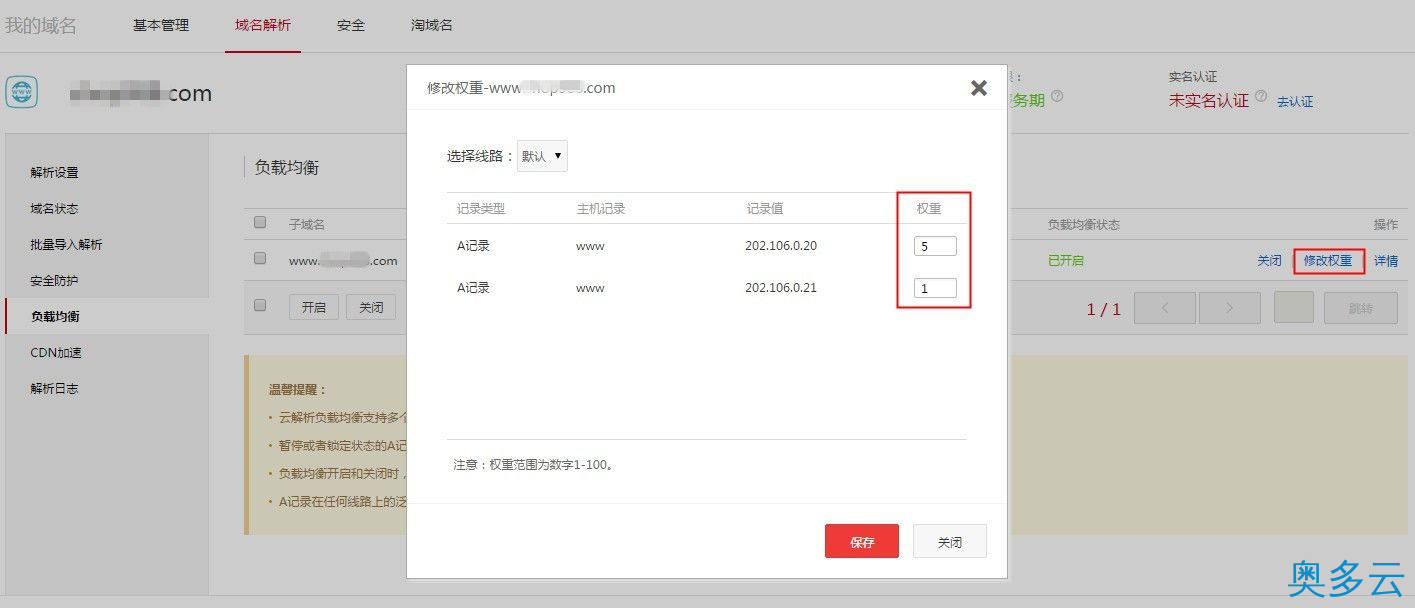
Task: Open the 选择线路 dropdown showing 默认
Action: tap(542, 156)
